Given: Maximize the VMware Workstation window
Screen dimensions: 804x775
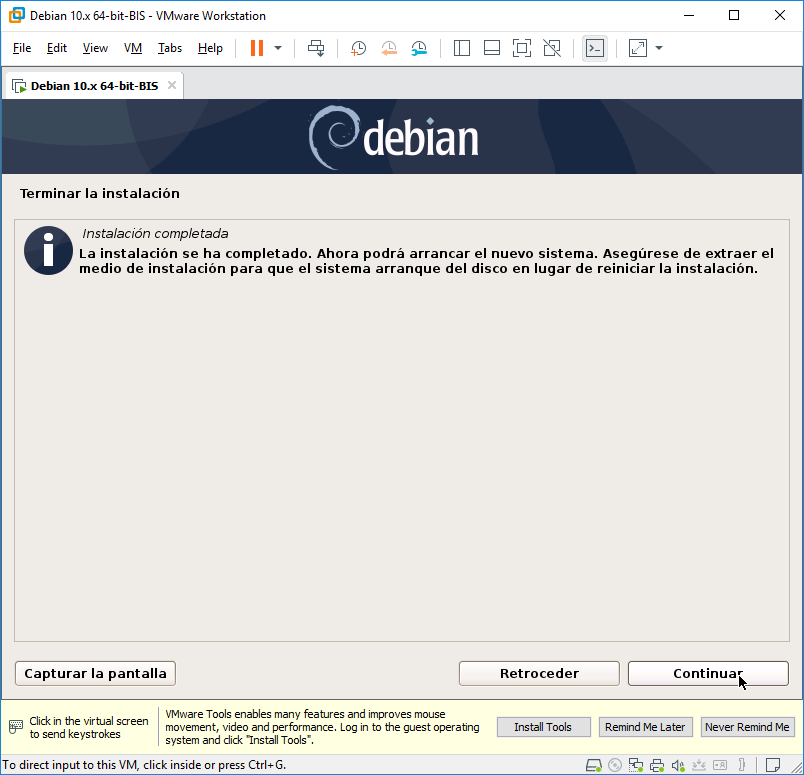Looking at the screenshot, I should (x=734, y=15).
